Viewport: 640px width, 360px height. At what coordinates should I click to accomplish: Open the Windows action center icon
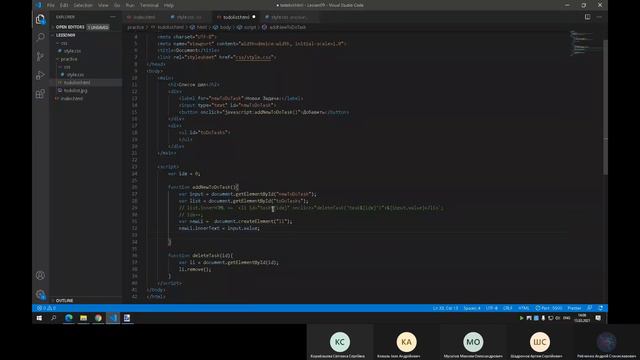[598, 318]
